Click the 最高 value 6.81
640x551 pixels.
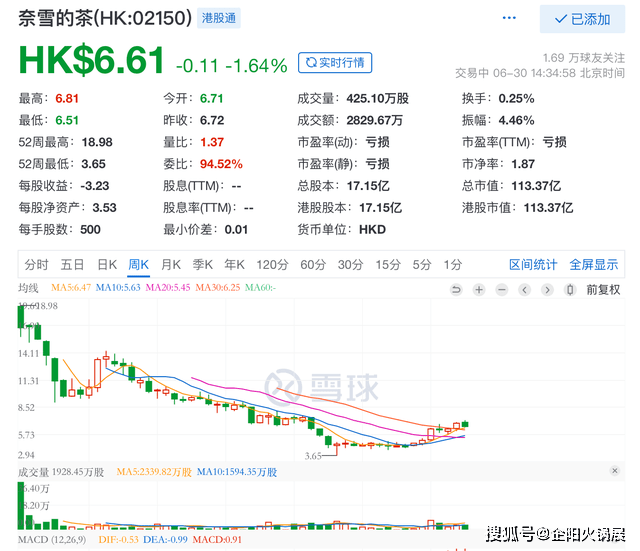click(x=67, y=98)
